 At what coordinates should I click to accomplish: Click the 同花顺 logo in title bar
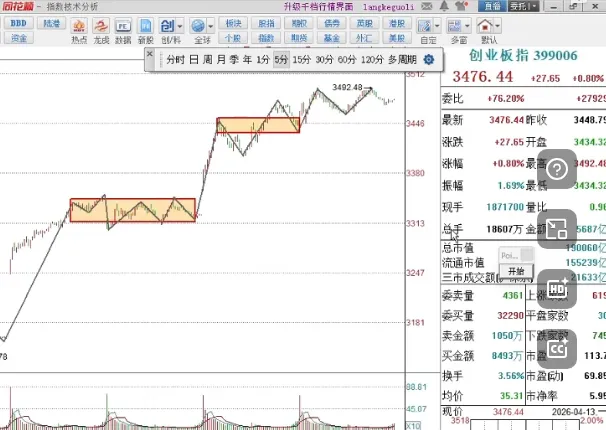click(x=18, y=6)
